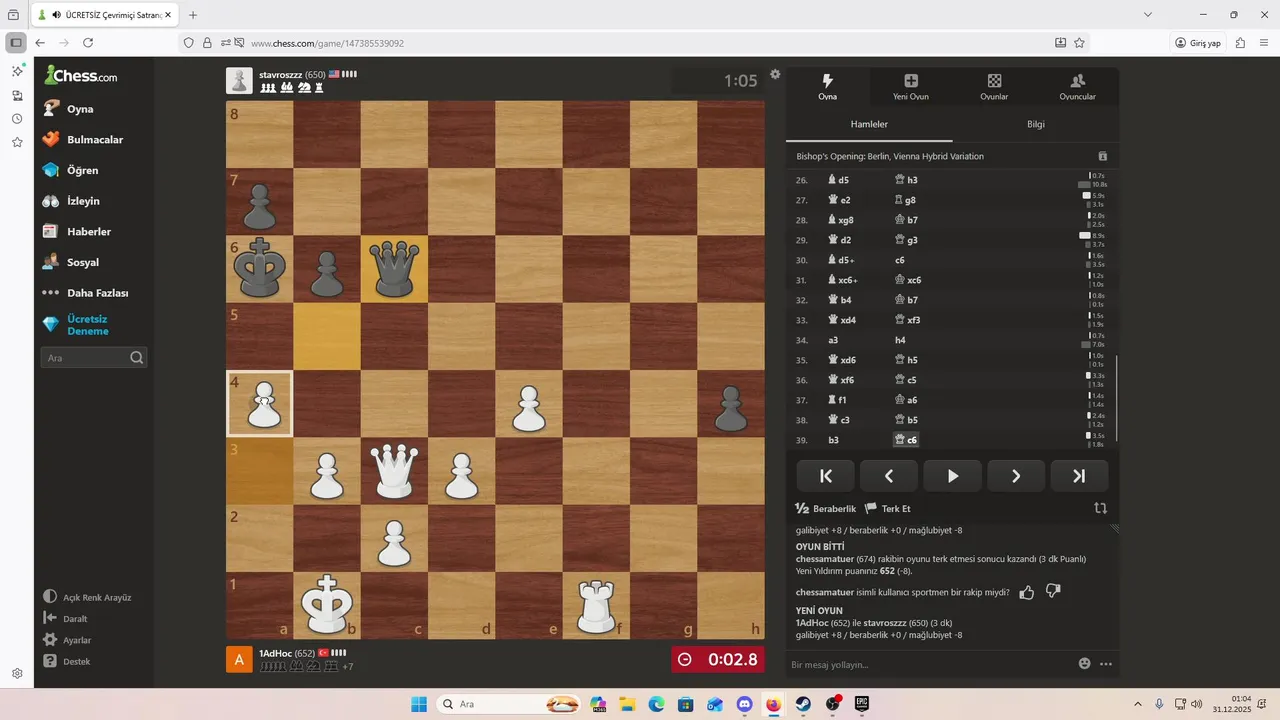Toggle the browser sidebar panel button
1280x720 pixels.
pyautogui.click(x=15, y=43)
